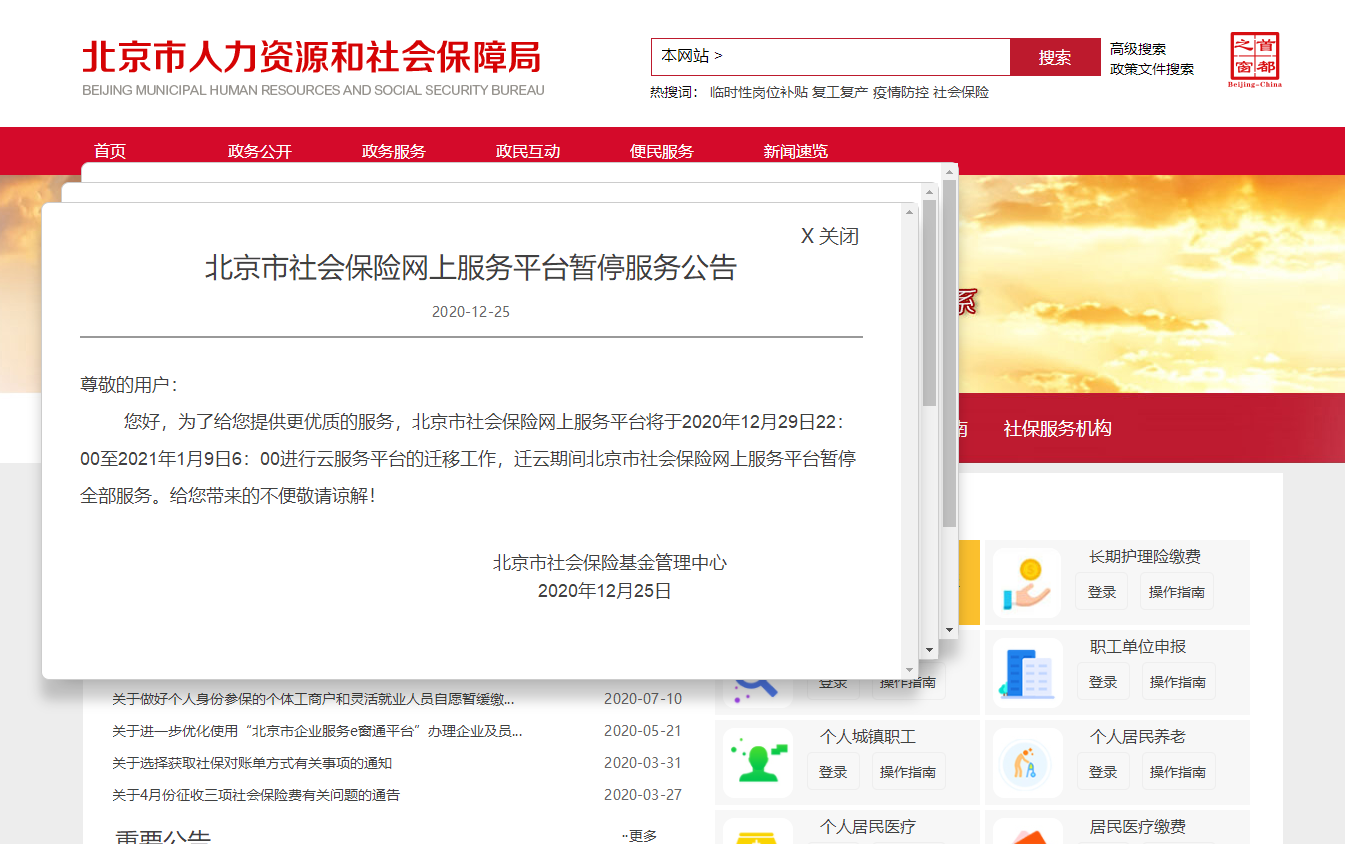Click the yellow icon beside 个人居民医疗

[x=758, y=834]
